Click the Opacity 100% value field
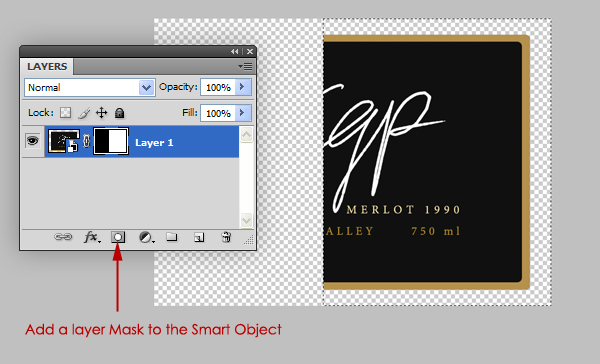The width and height of the screenshot is (600, 364). (x=218, y=88)
